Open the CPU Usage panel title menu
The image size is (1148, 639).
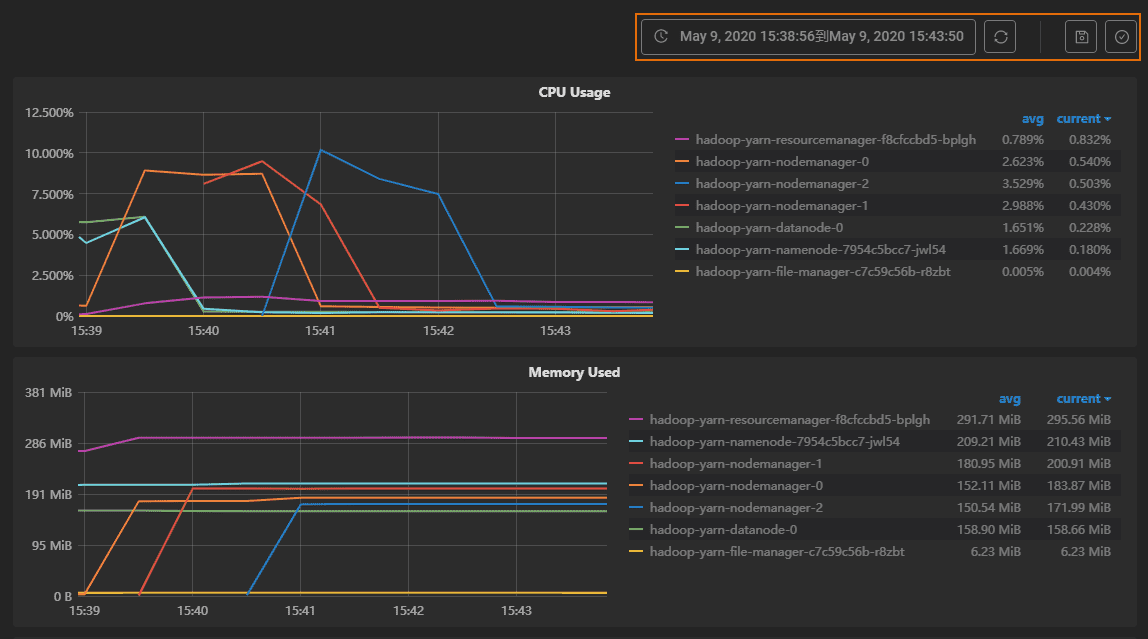pos(574,92)
